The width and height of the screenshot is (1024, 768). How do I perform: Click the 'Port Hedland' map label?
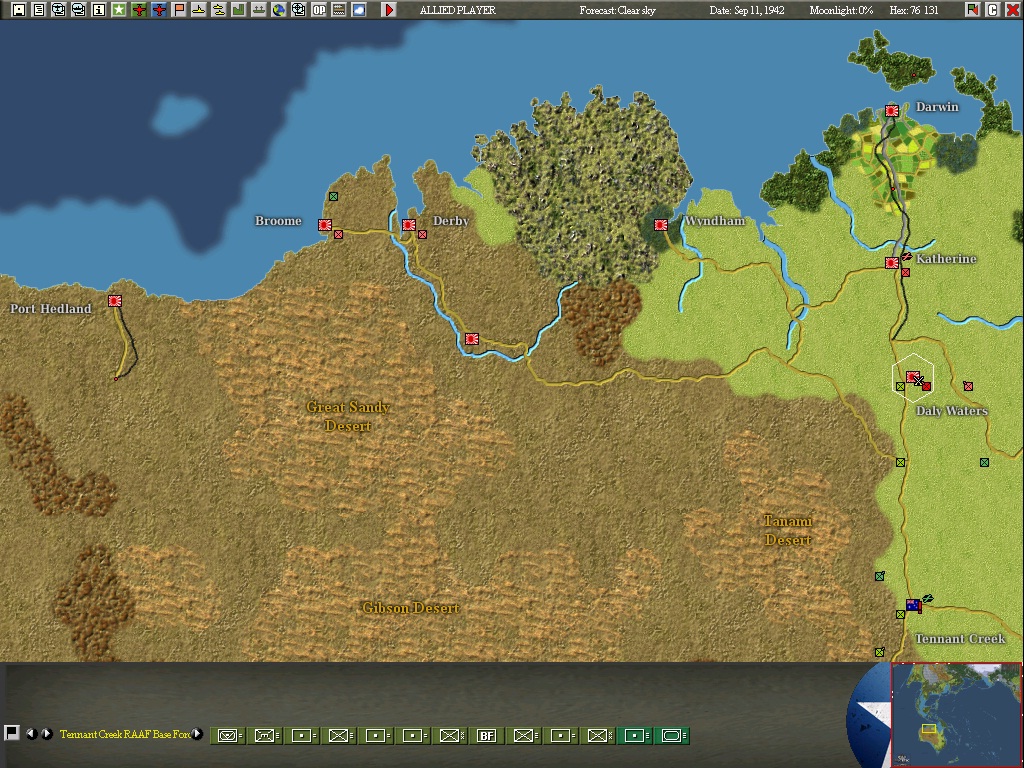[x=51, y=308]
